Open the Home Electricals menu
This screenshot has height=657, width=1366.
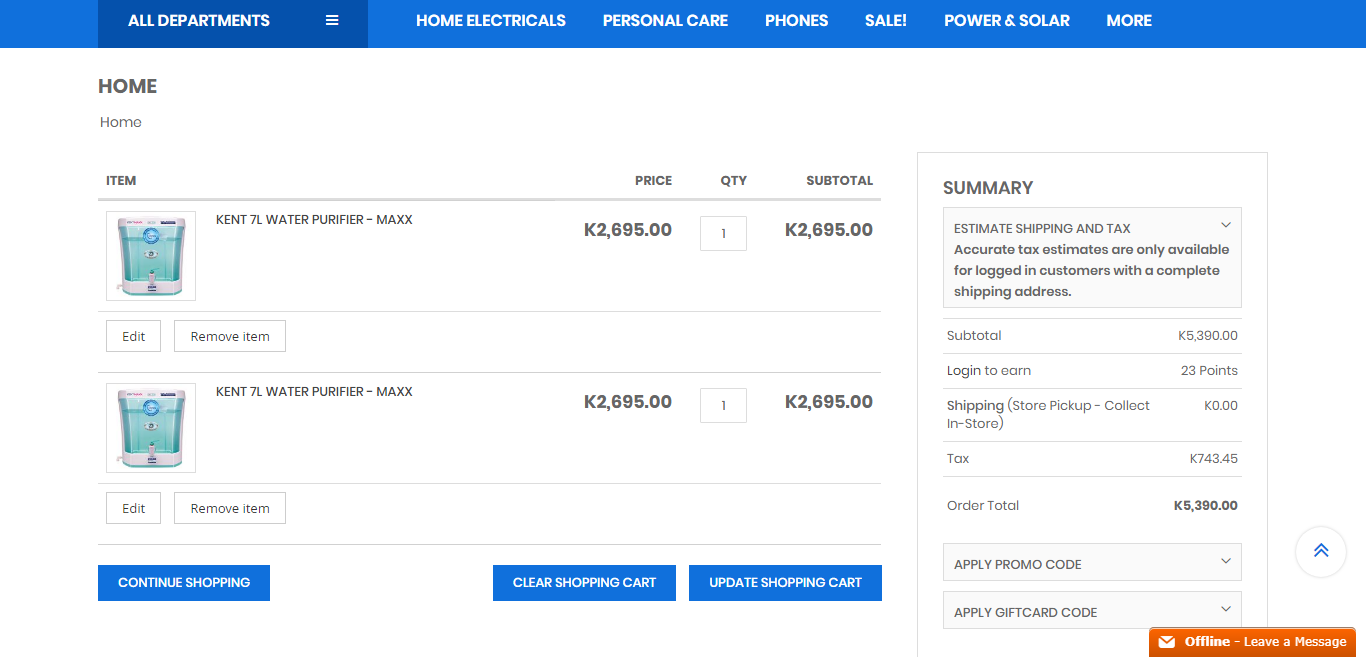[x=491, y=20]
